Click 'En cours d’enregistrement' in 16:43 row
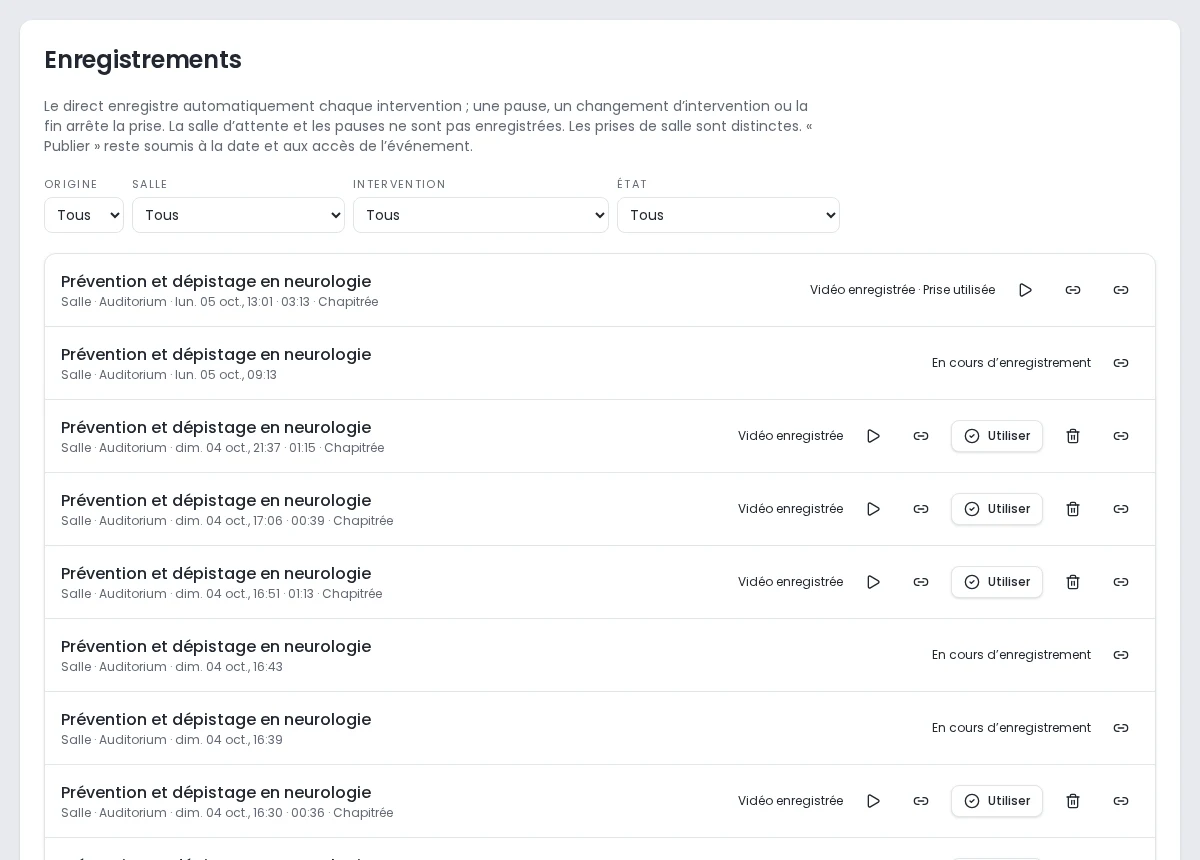This screenshot has width=1200, height=860. [1011, 655]
